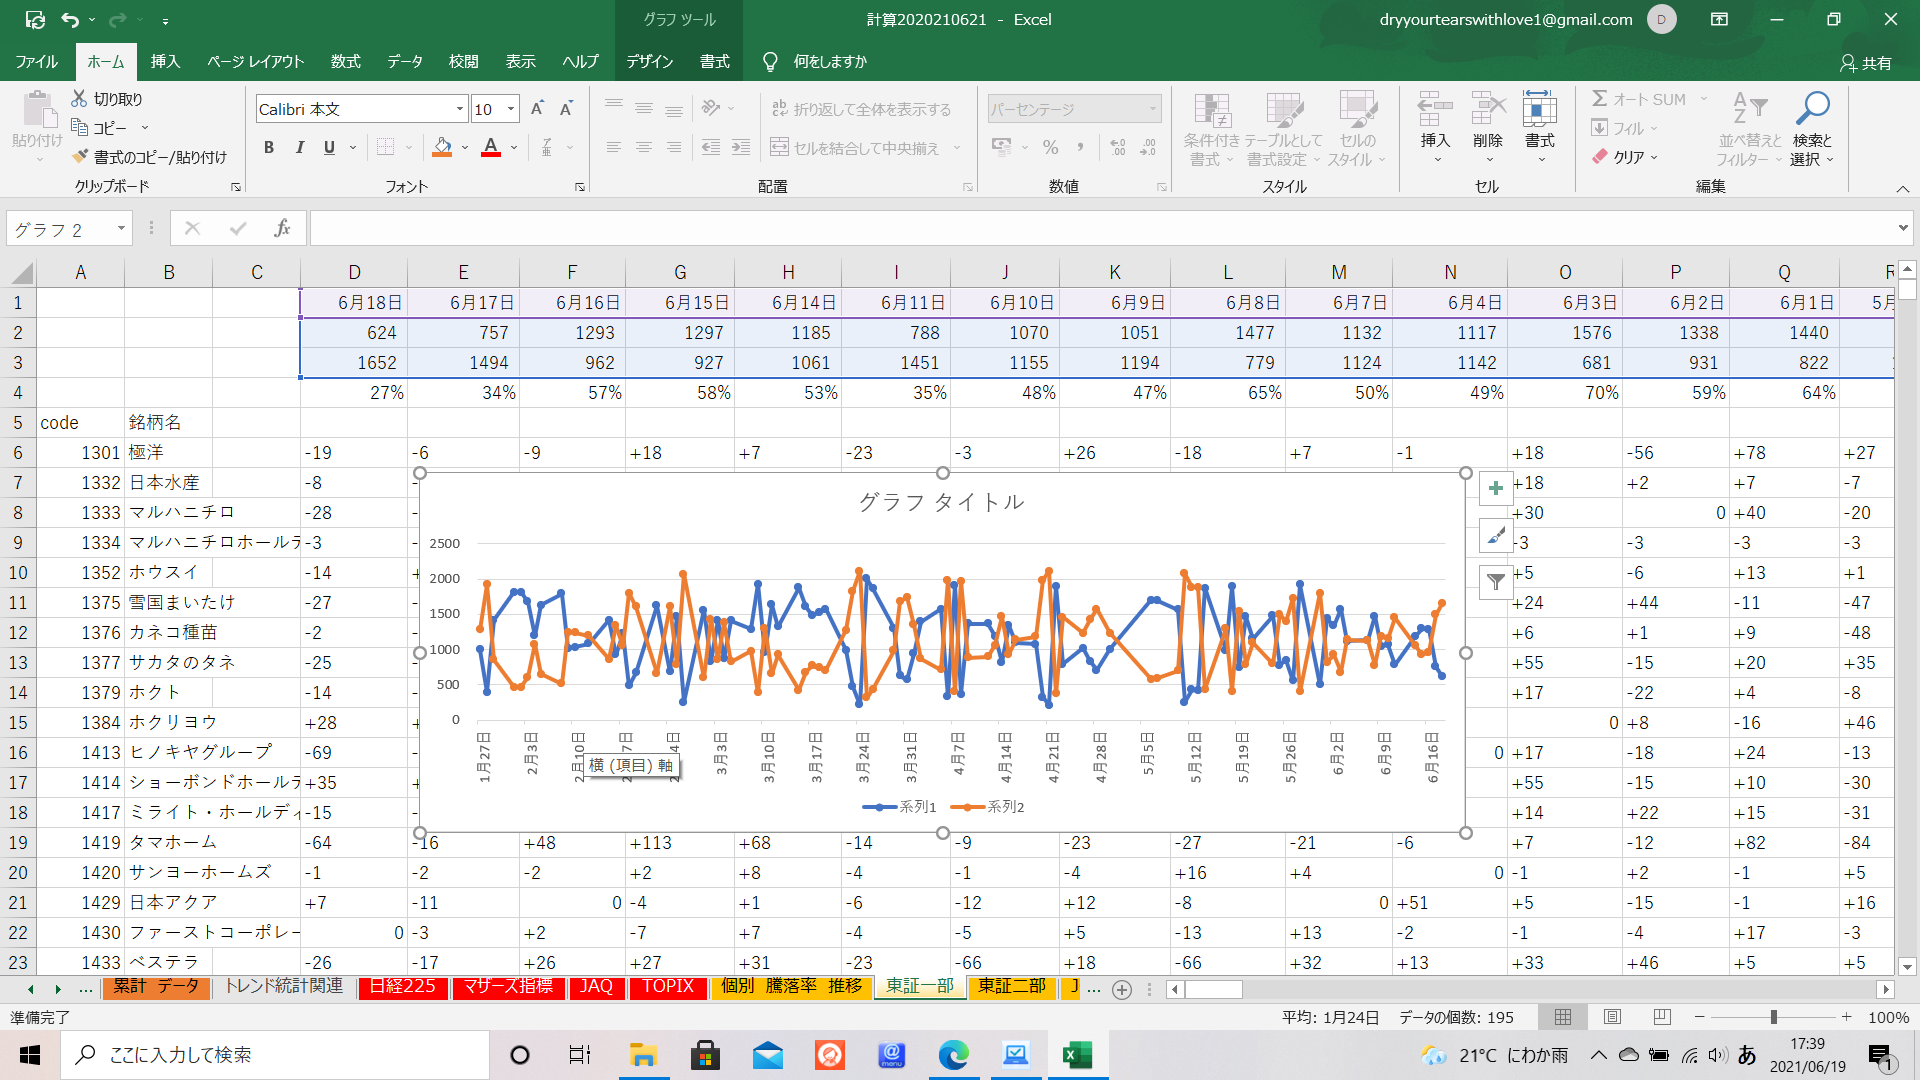Click the fill color bucket icon
Viewport: 1920px width, 1080px height.
coord(442,148)
